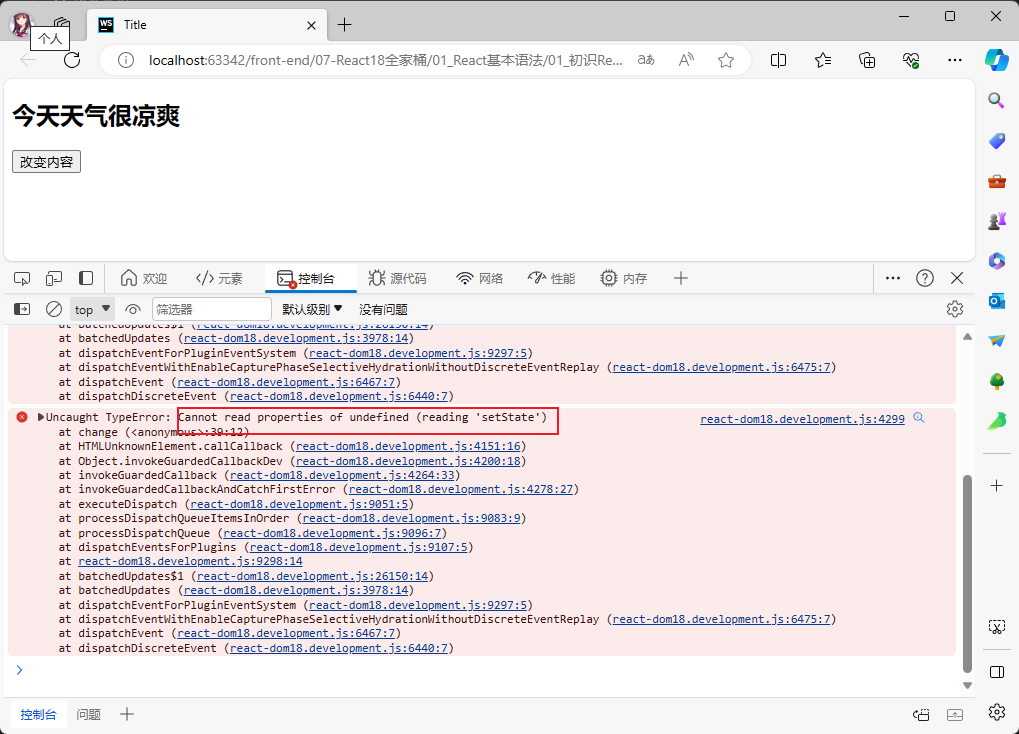This screenshot has height=734, width=1019.
Task: Expand the 默认级别 log level dropdown
Action: pos(312,309)
